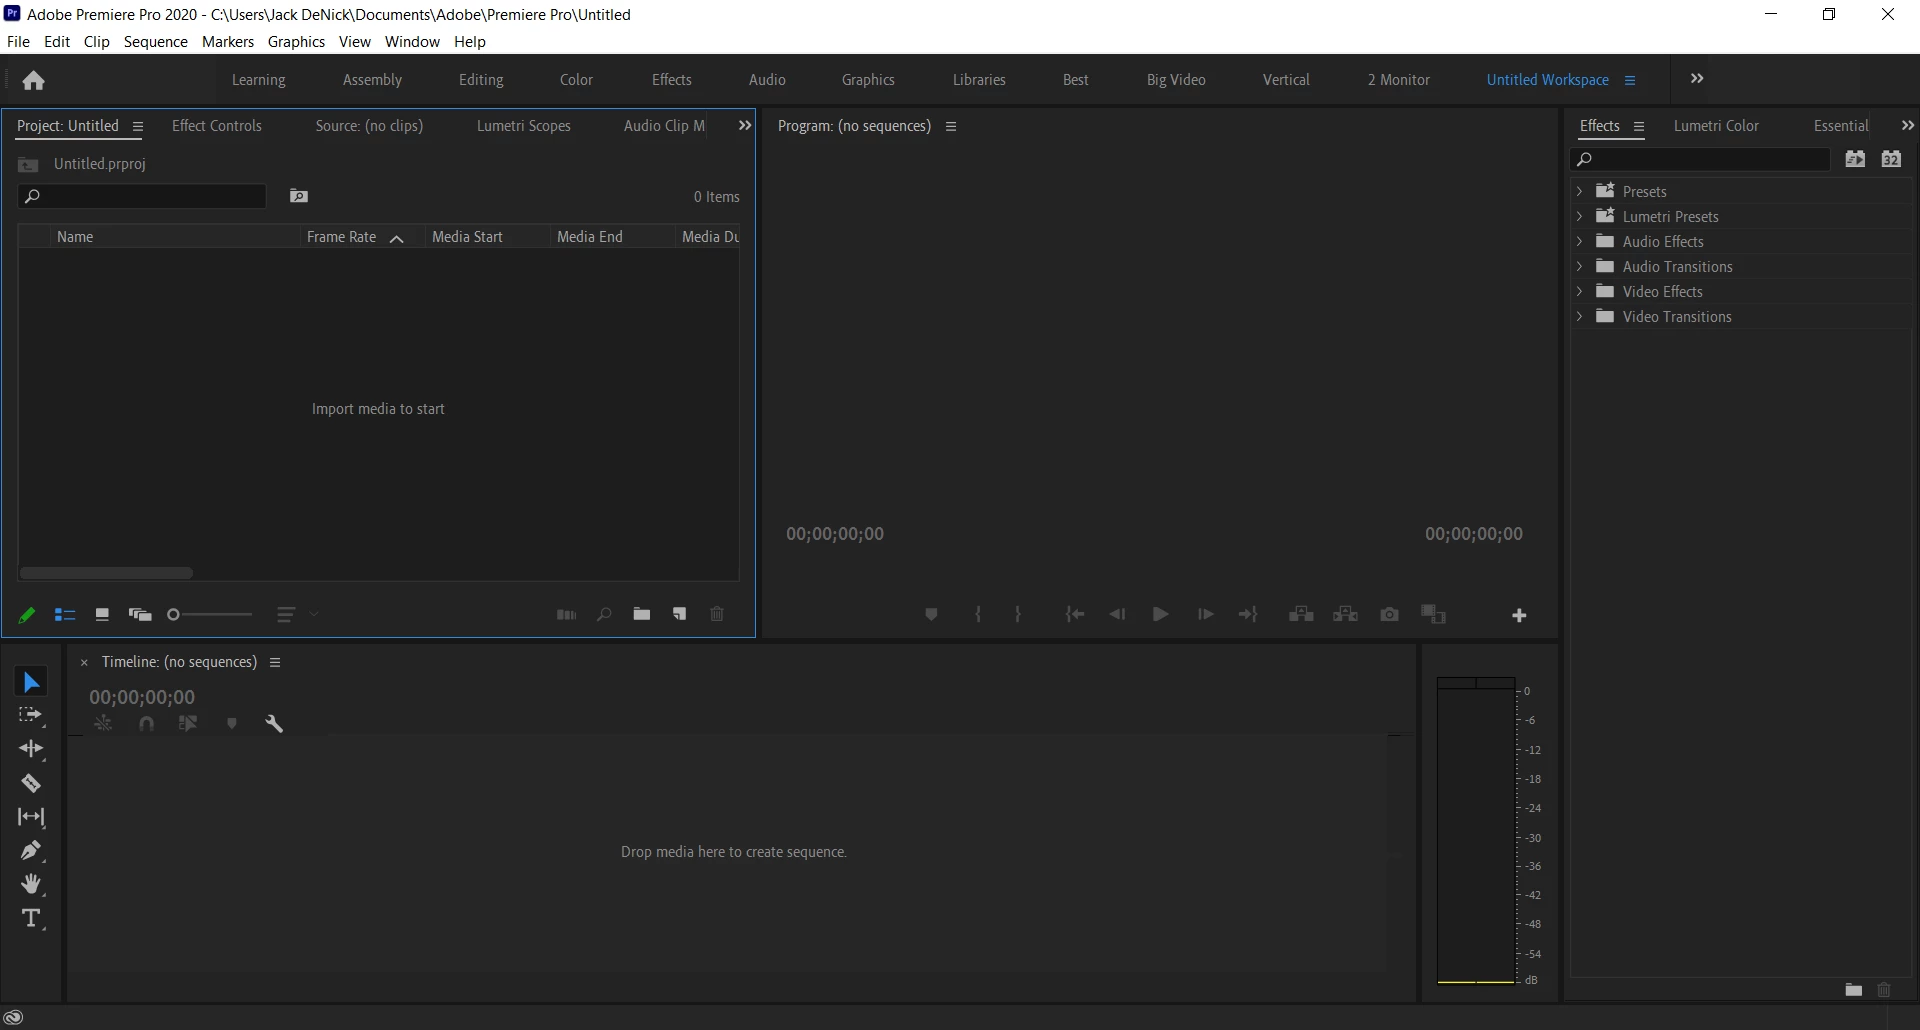Viewport: 1920px width, 1030px height.
Task: Go to In point in Program monitor
Action: (1075, 614)
